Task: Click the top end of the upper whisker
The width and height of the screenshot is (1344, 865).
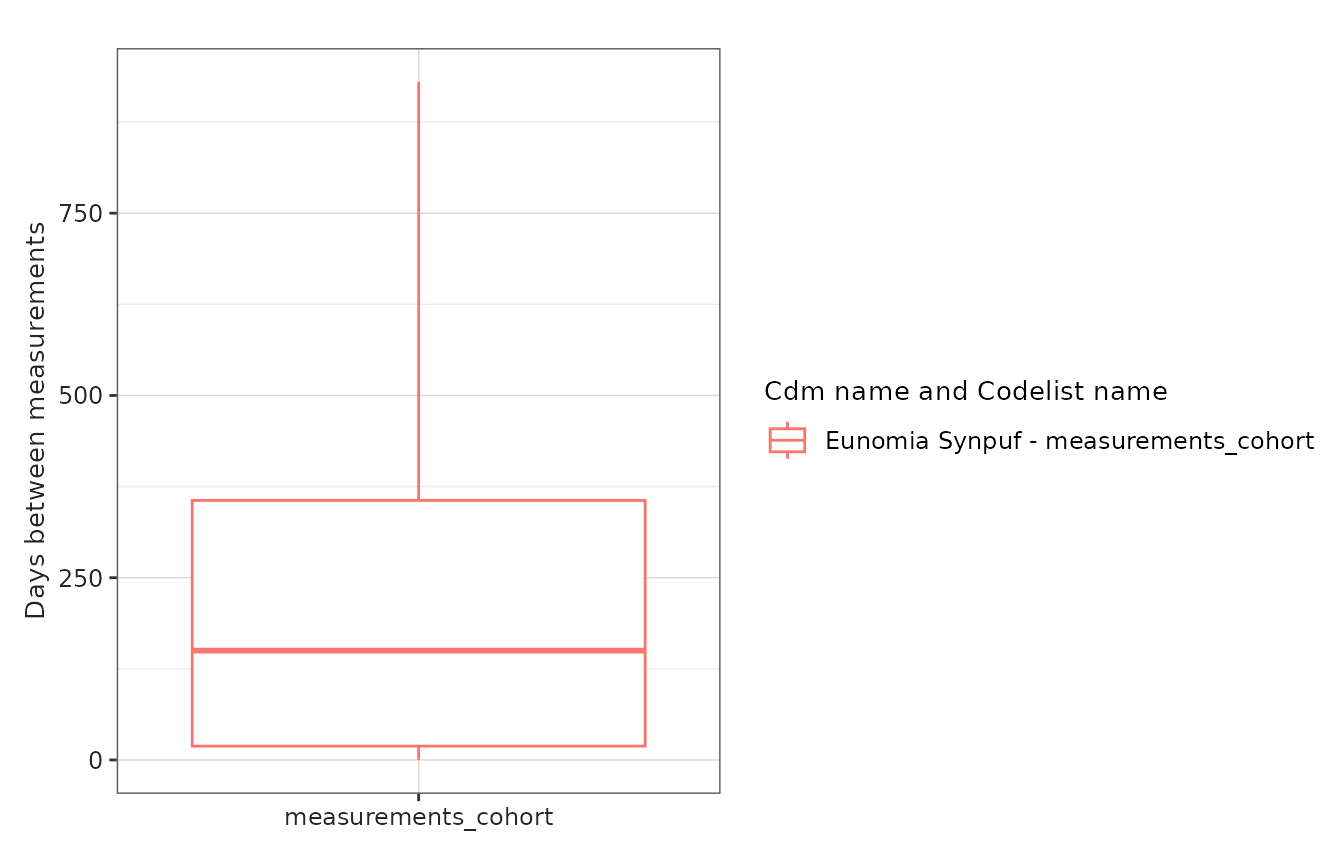Action: click(x=418, y=84)
